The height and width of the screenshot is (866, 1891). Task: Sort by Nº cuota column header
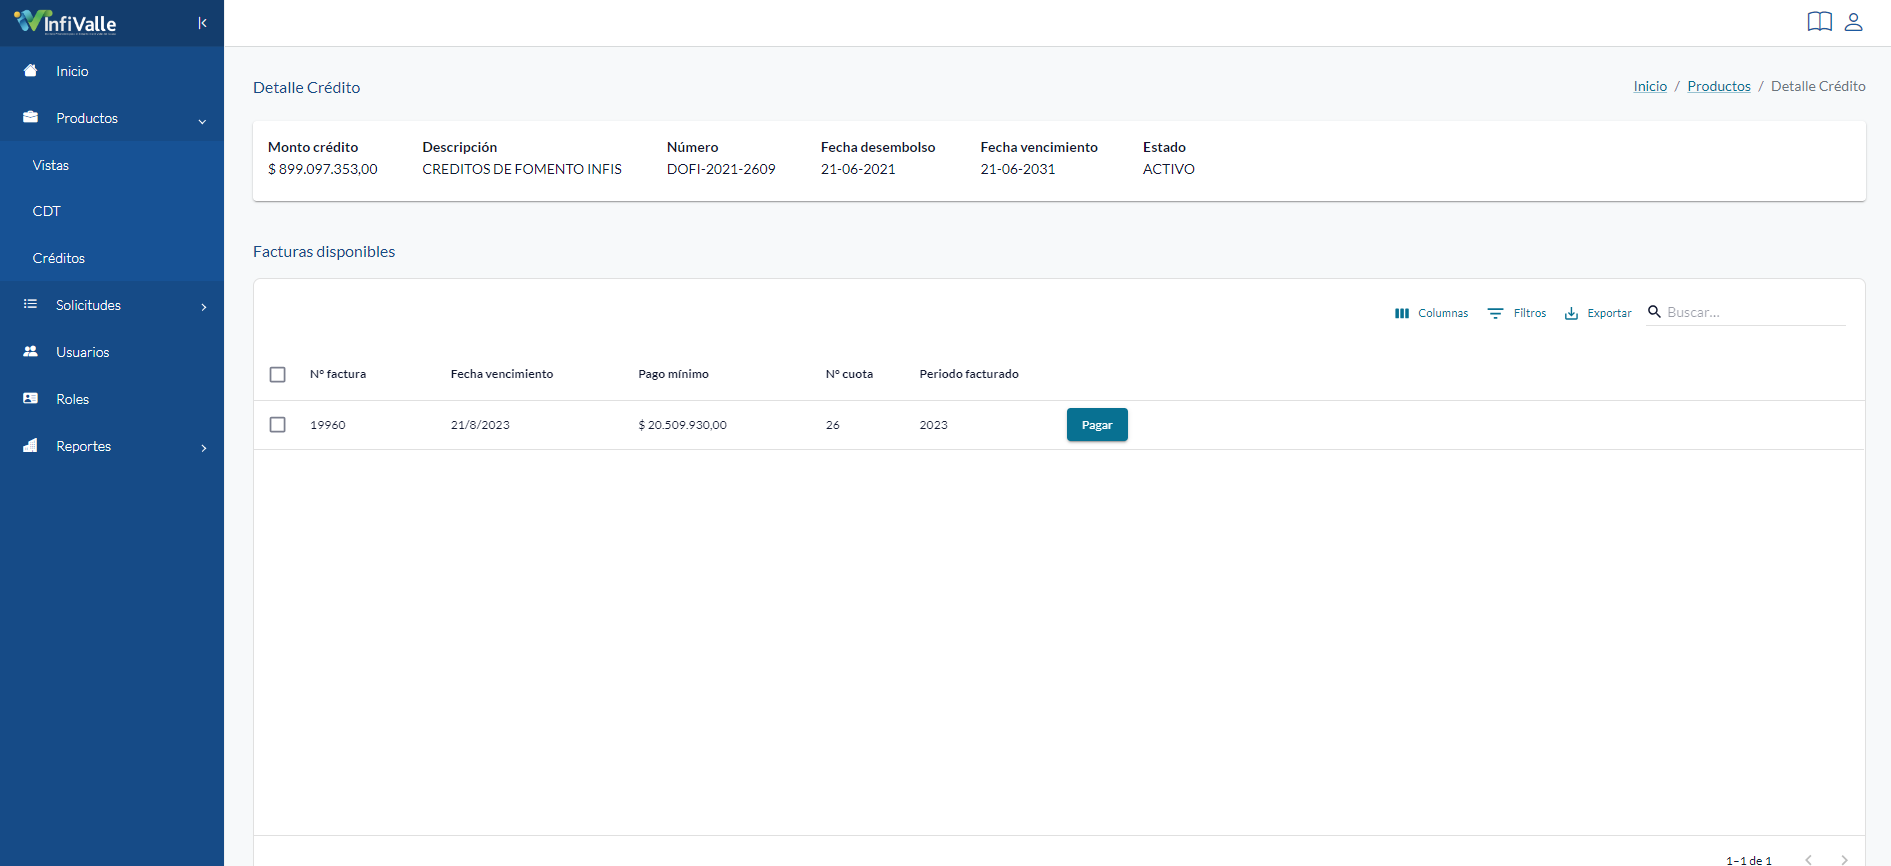[849, 374]
